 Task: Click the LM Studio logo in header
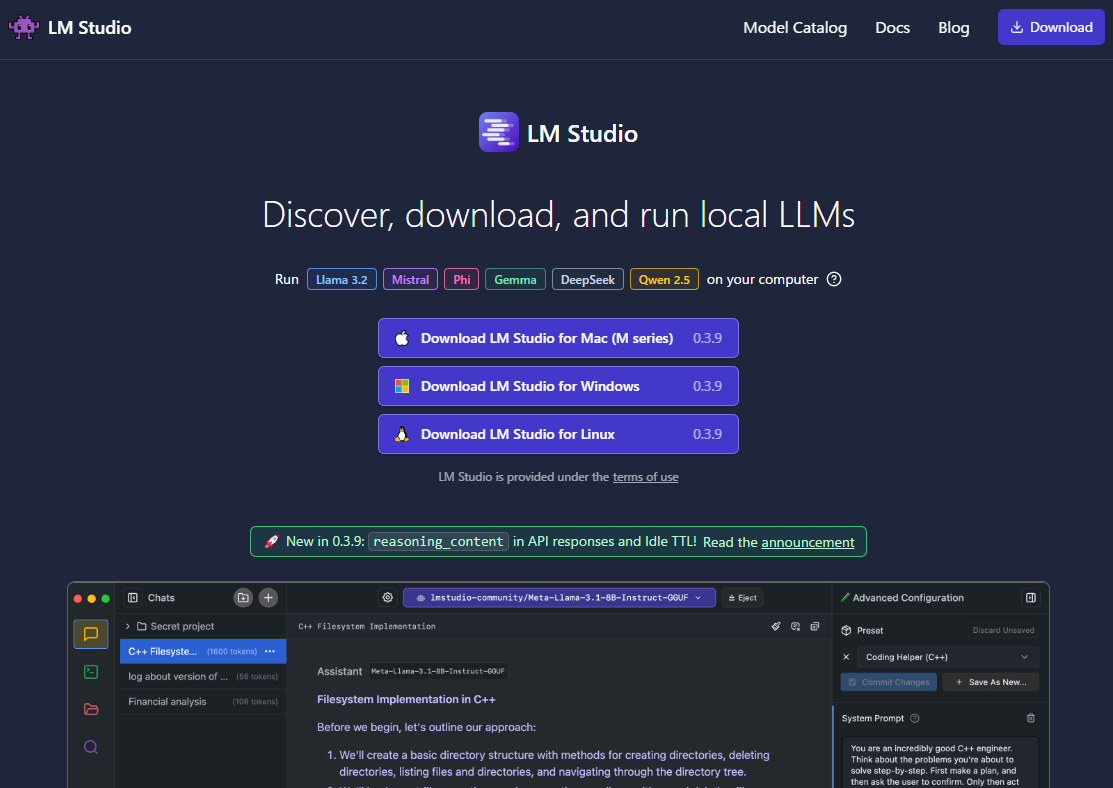pos(70,28)
